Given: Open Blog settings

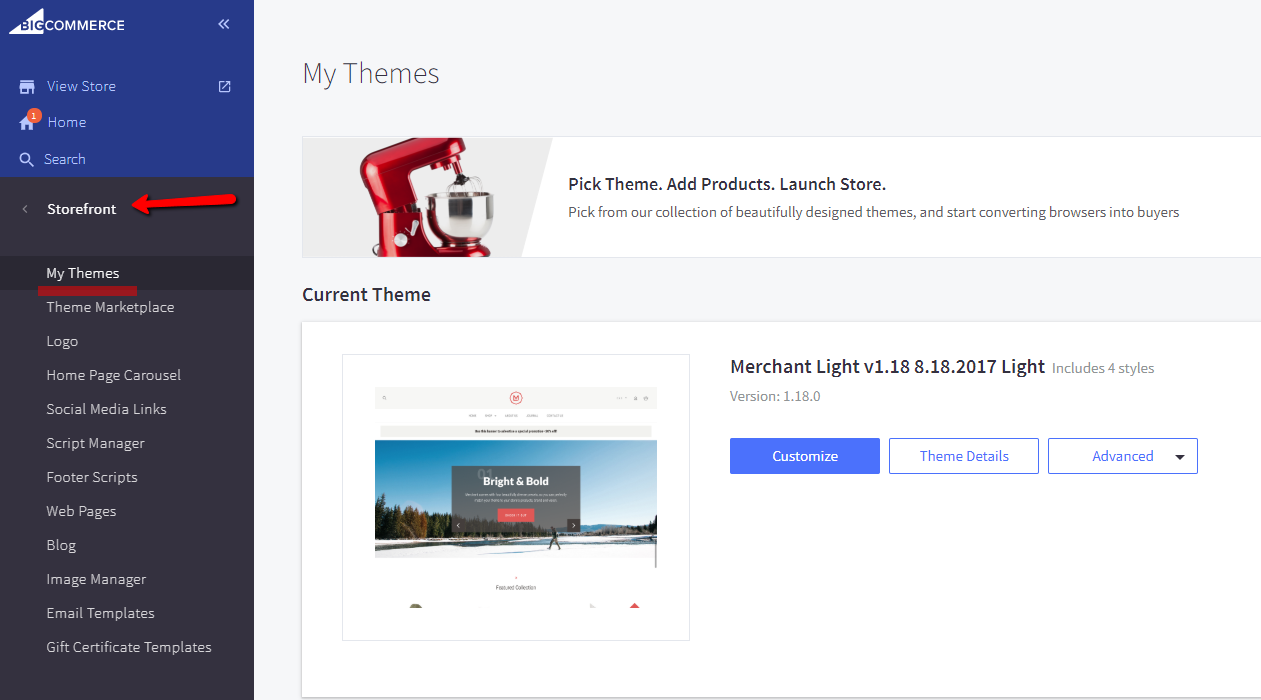Looking at the screenshot, I should pos(61,545).
